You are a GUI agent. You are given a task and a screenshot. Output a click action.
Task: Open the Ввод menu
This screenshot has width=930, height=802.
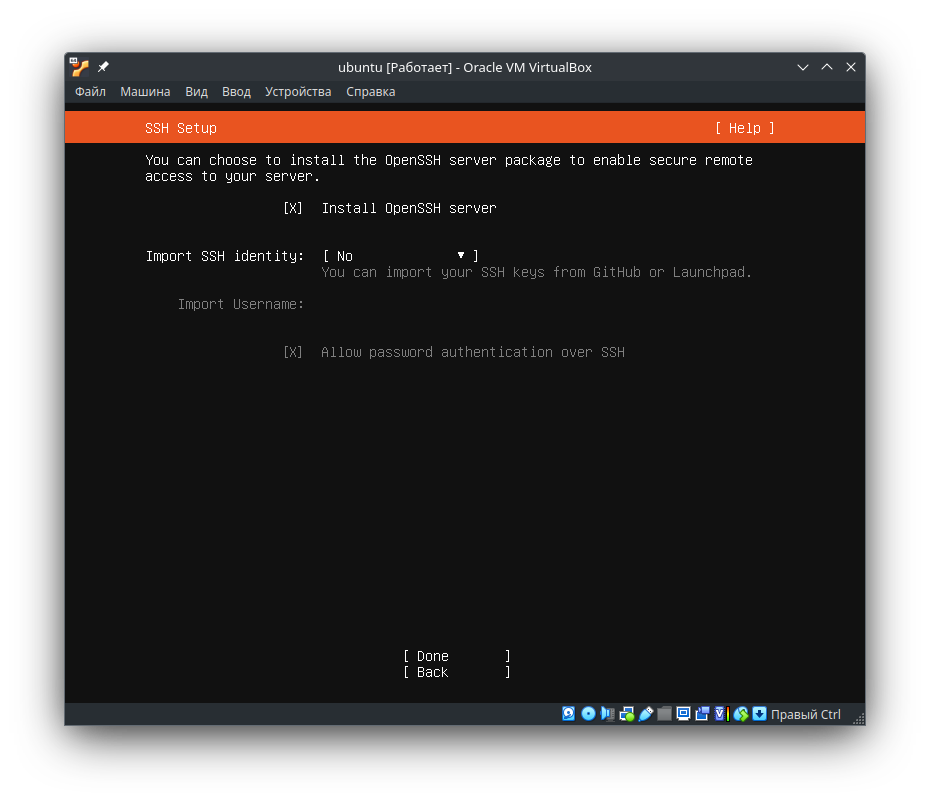[x=236, y=91]
